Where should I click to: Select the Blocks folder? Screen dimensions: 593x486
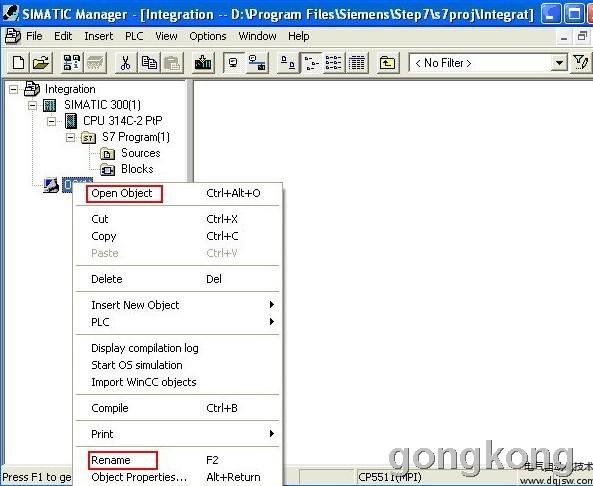[137, 169]
